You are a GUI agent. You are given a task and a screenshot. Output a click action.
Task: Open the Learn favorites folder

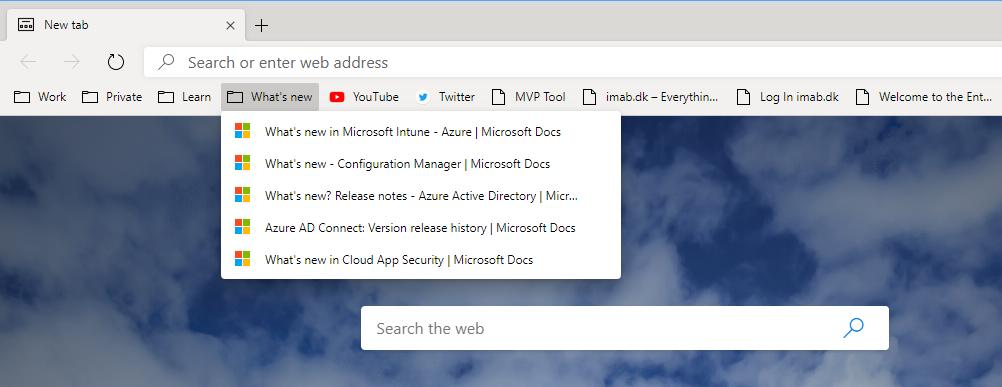(184, 97)
